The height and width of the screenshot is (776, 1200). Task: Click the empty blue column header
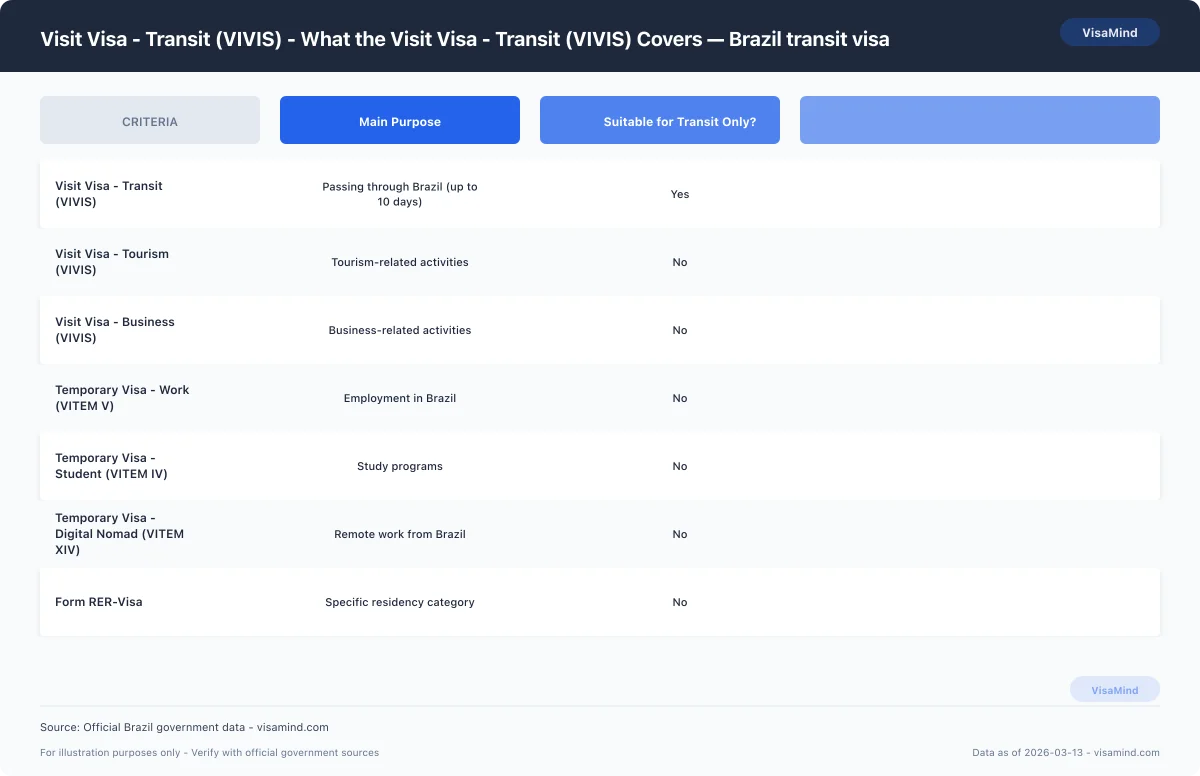979,120
